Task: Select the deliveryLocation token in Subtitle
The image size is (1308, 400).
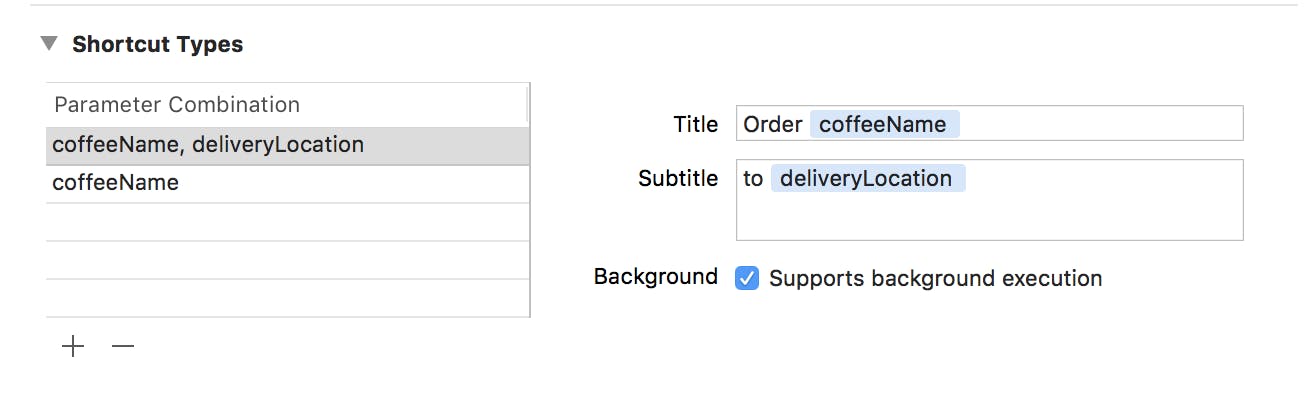Action: tap(866, 178)
